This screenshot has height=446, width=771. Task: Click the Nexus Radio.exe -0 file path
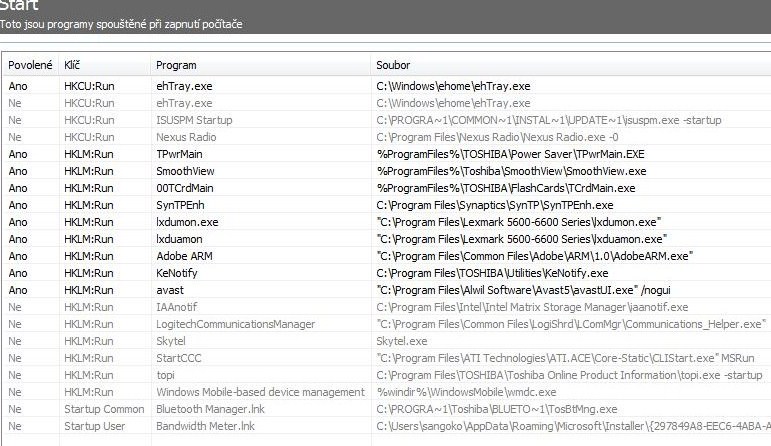click(498, 137)
